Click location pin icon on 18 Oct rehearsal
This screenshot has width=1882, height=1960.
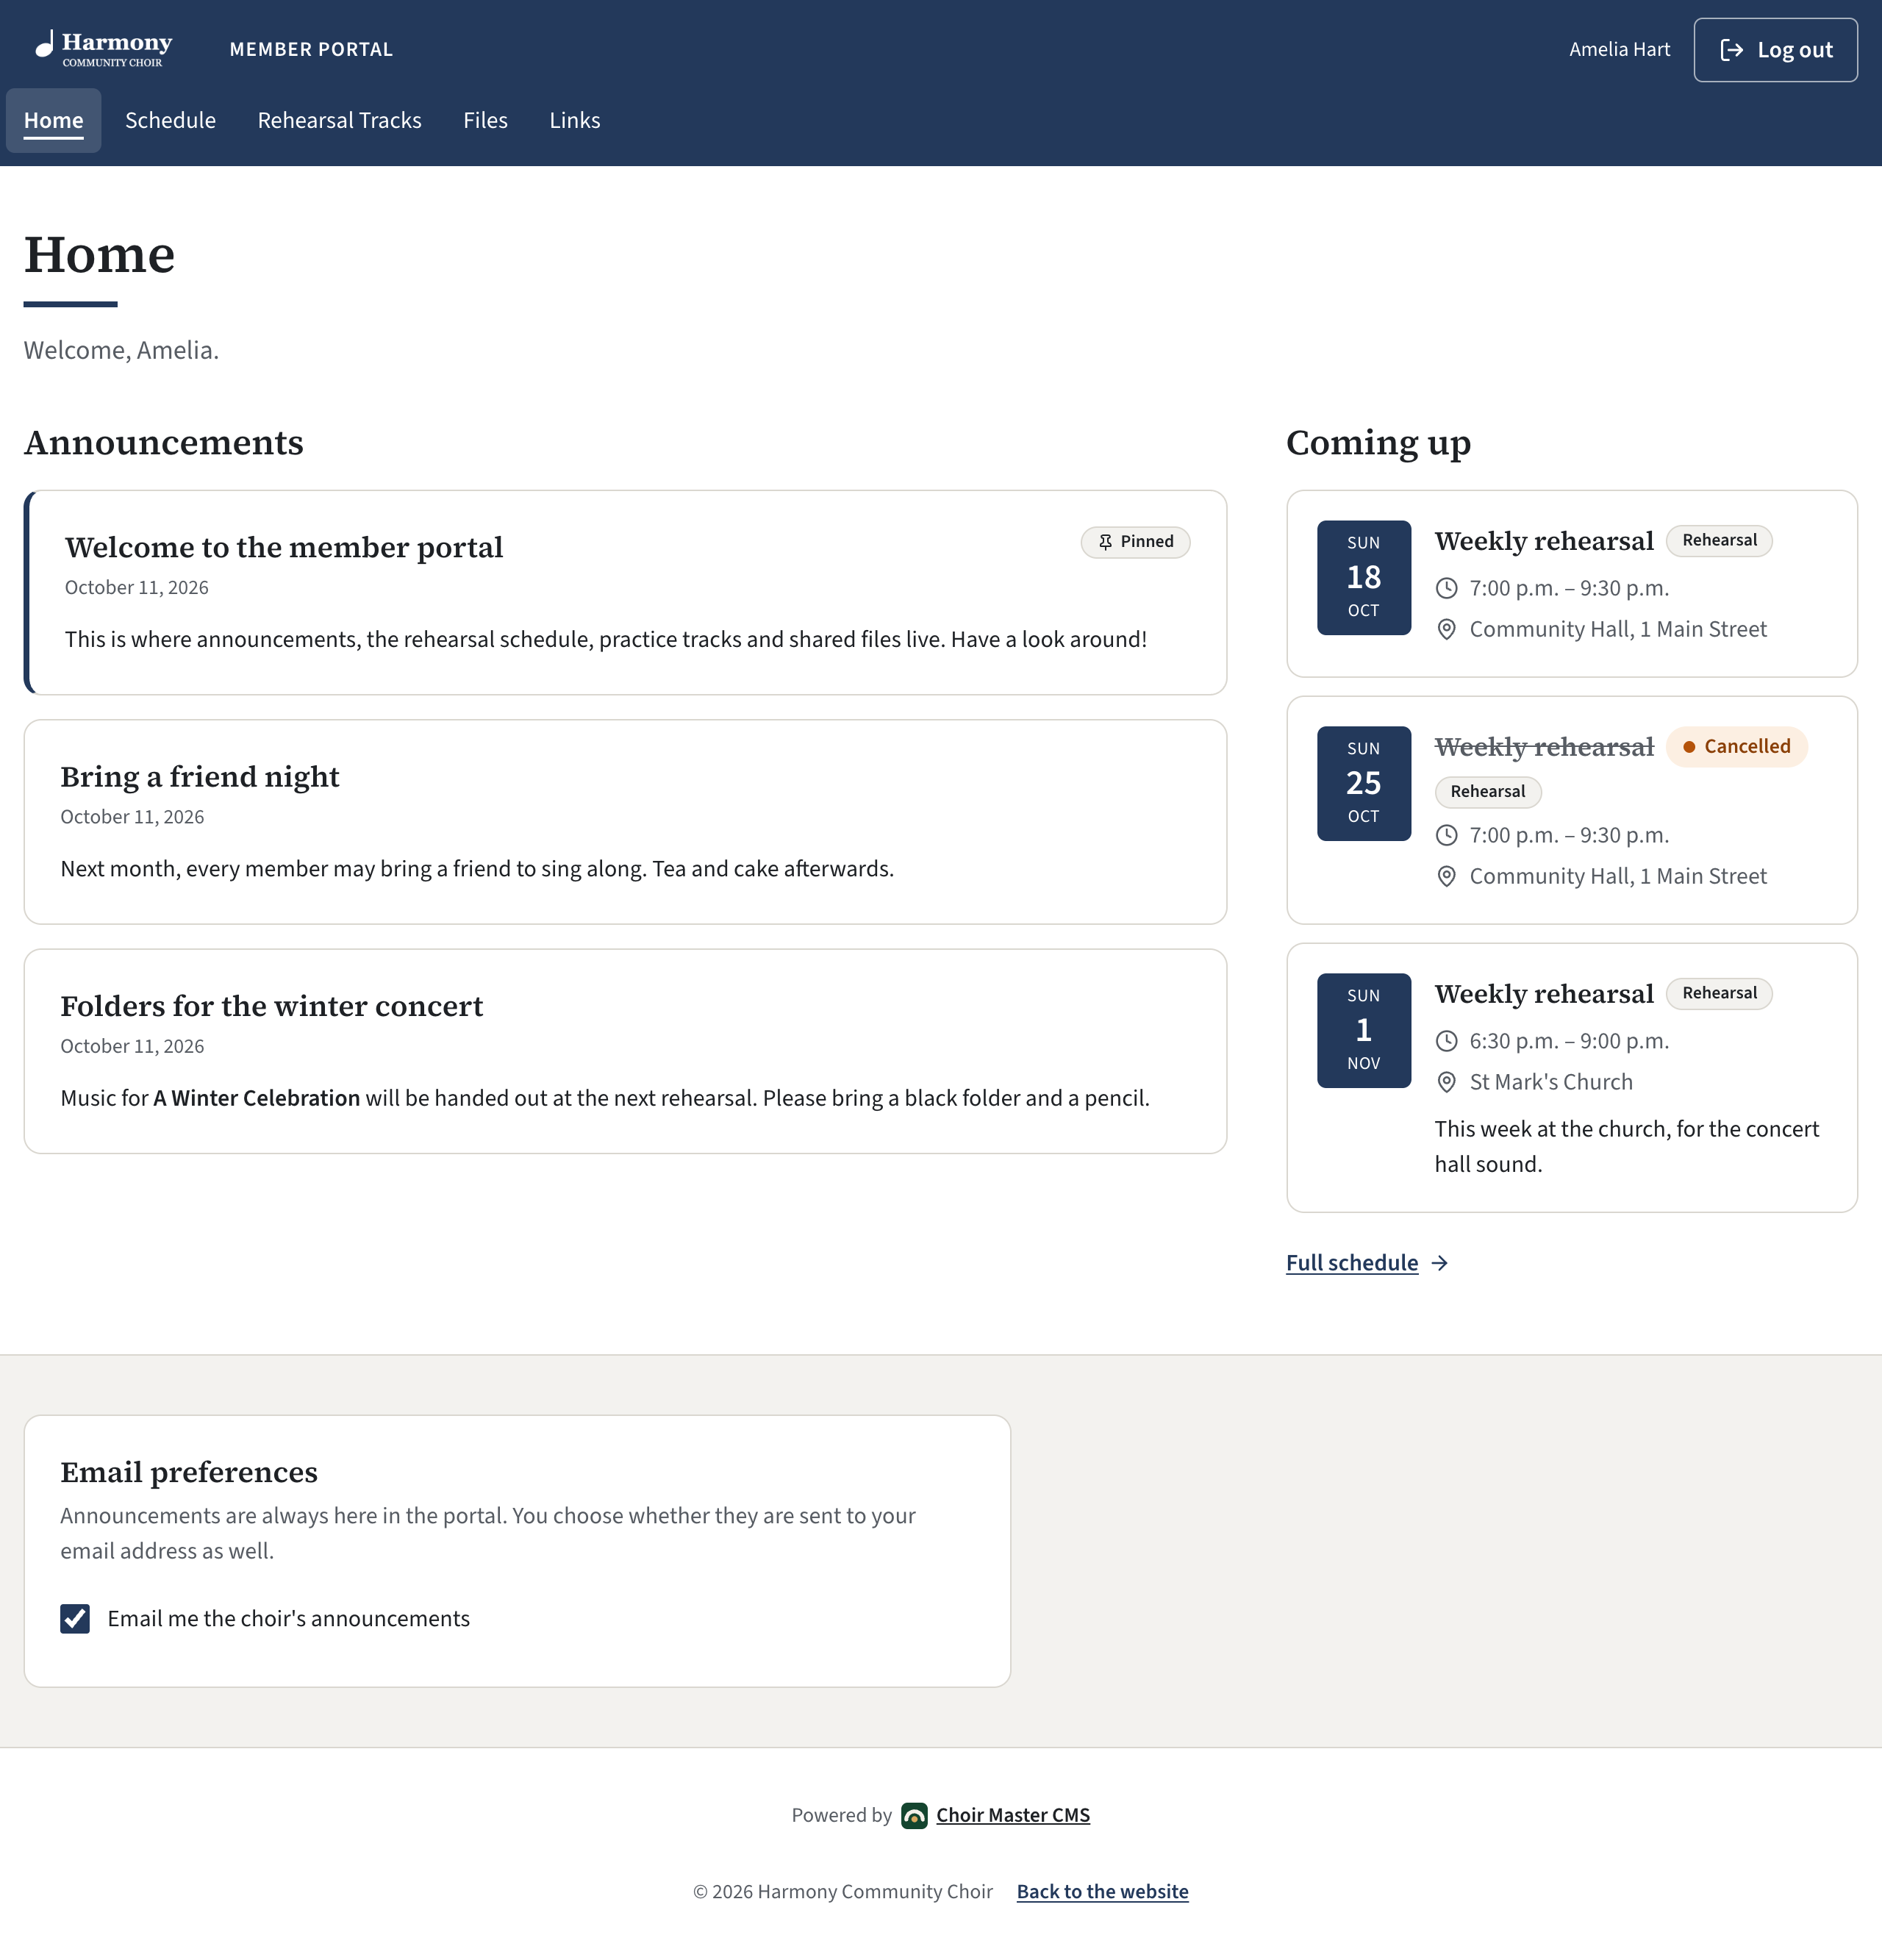[1446, 629]
